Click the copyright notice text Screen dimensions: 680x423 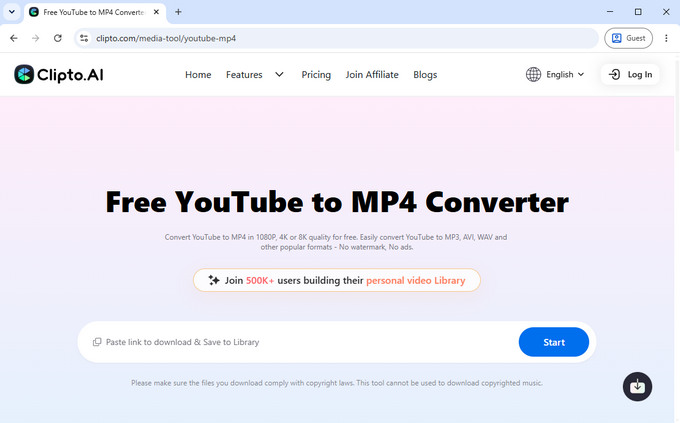337,383
